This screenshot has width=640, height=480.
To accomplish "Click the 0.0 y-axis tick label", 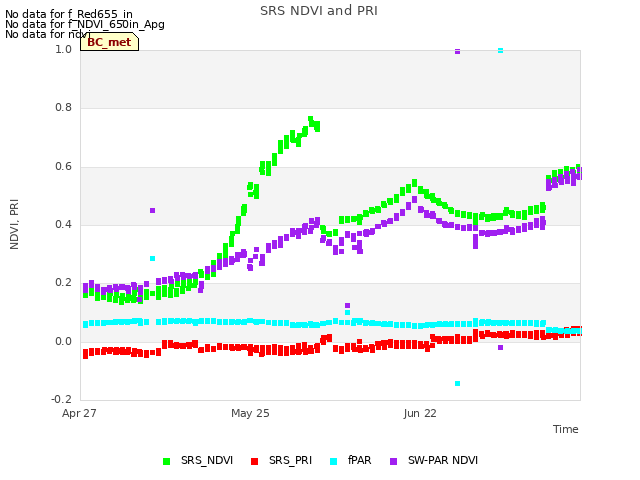I will tap(63, 341).
